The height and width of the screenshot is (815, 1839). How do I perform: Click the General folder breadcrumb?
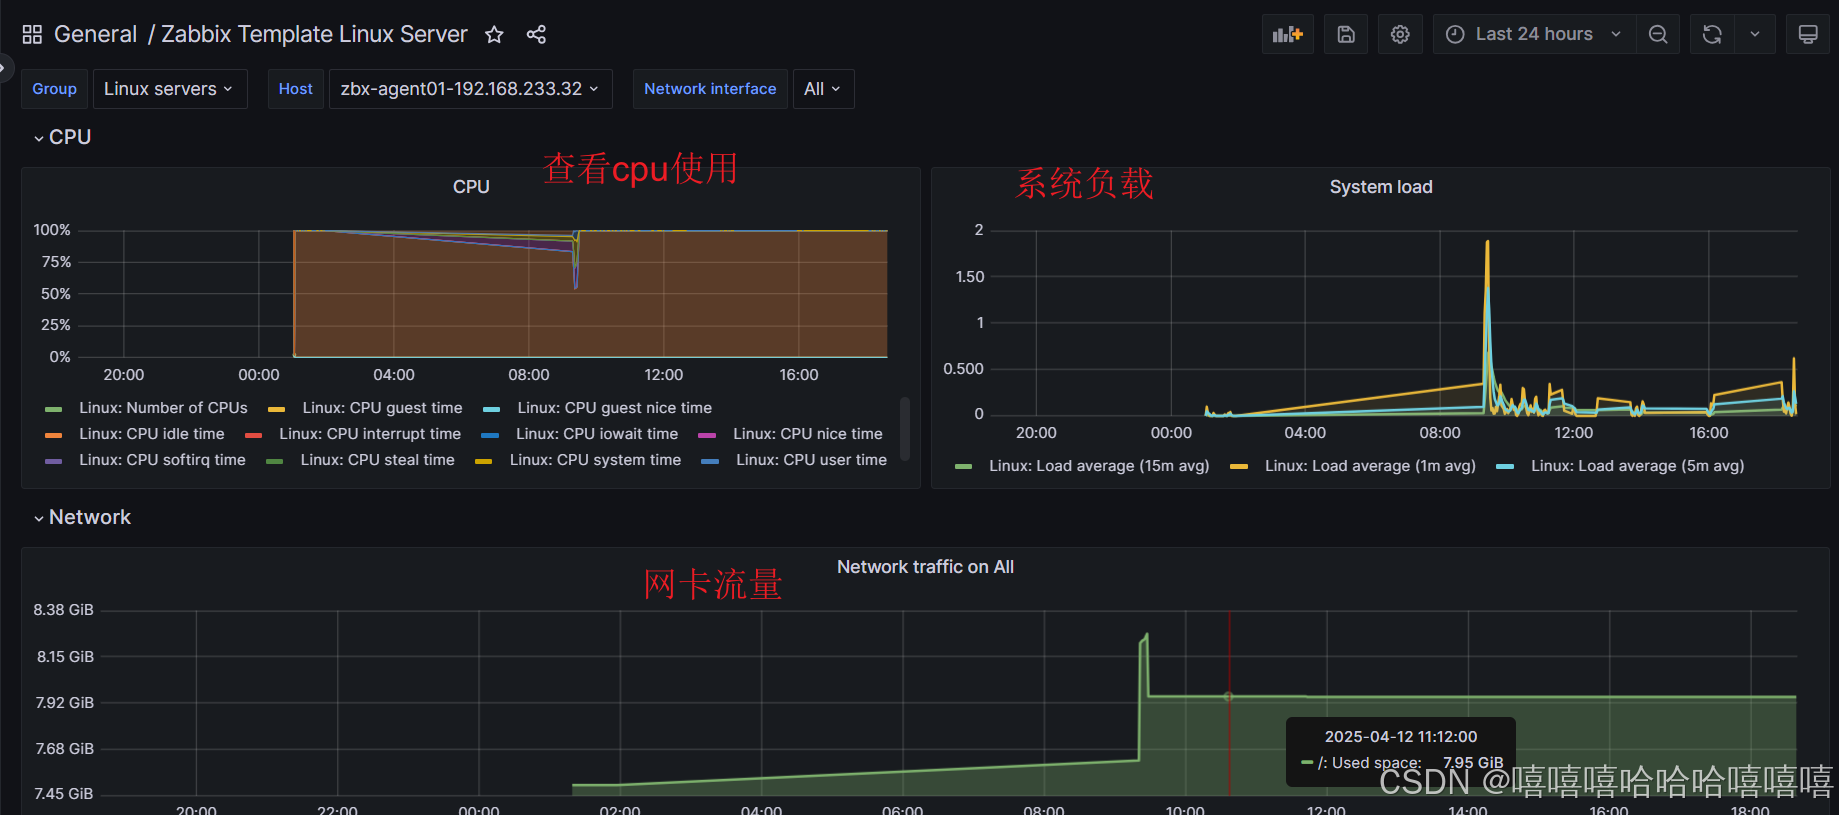tap(95, 34)
